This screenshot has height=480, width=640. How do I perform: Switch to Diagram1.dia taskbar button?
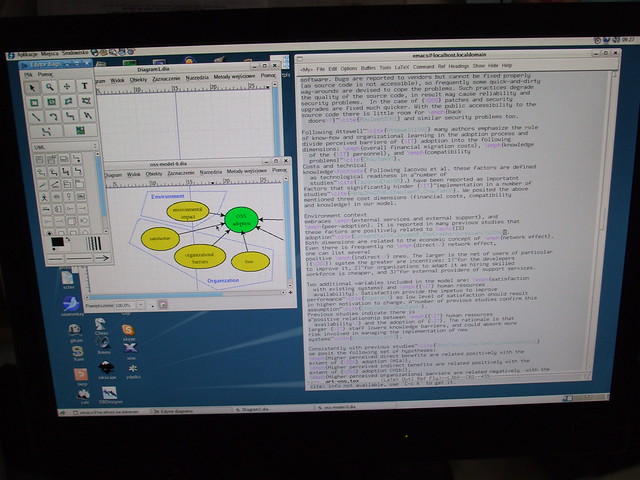pos(273,409)
